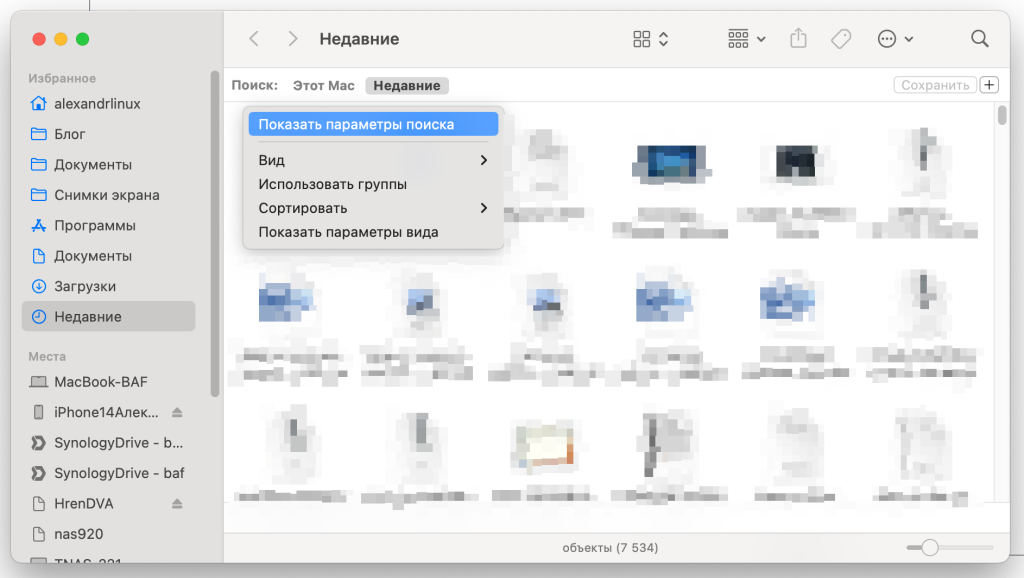Open the icon view switcher
Screen dimensions: 1024x578
[x=650, y=39]
